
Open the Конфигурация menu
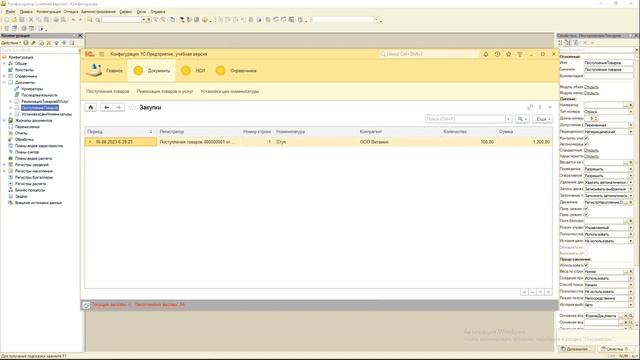pyautogui.click(x=49, y=12)
